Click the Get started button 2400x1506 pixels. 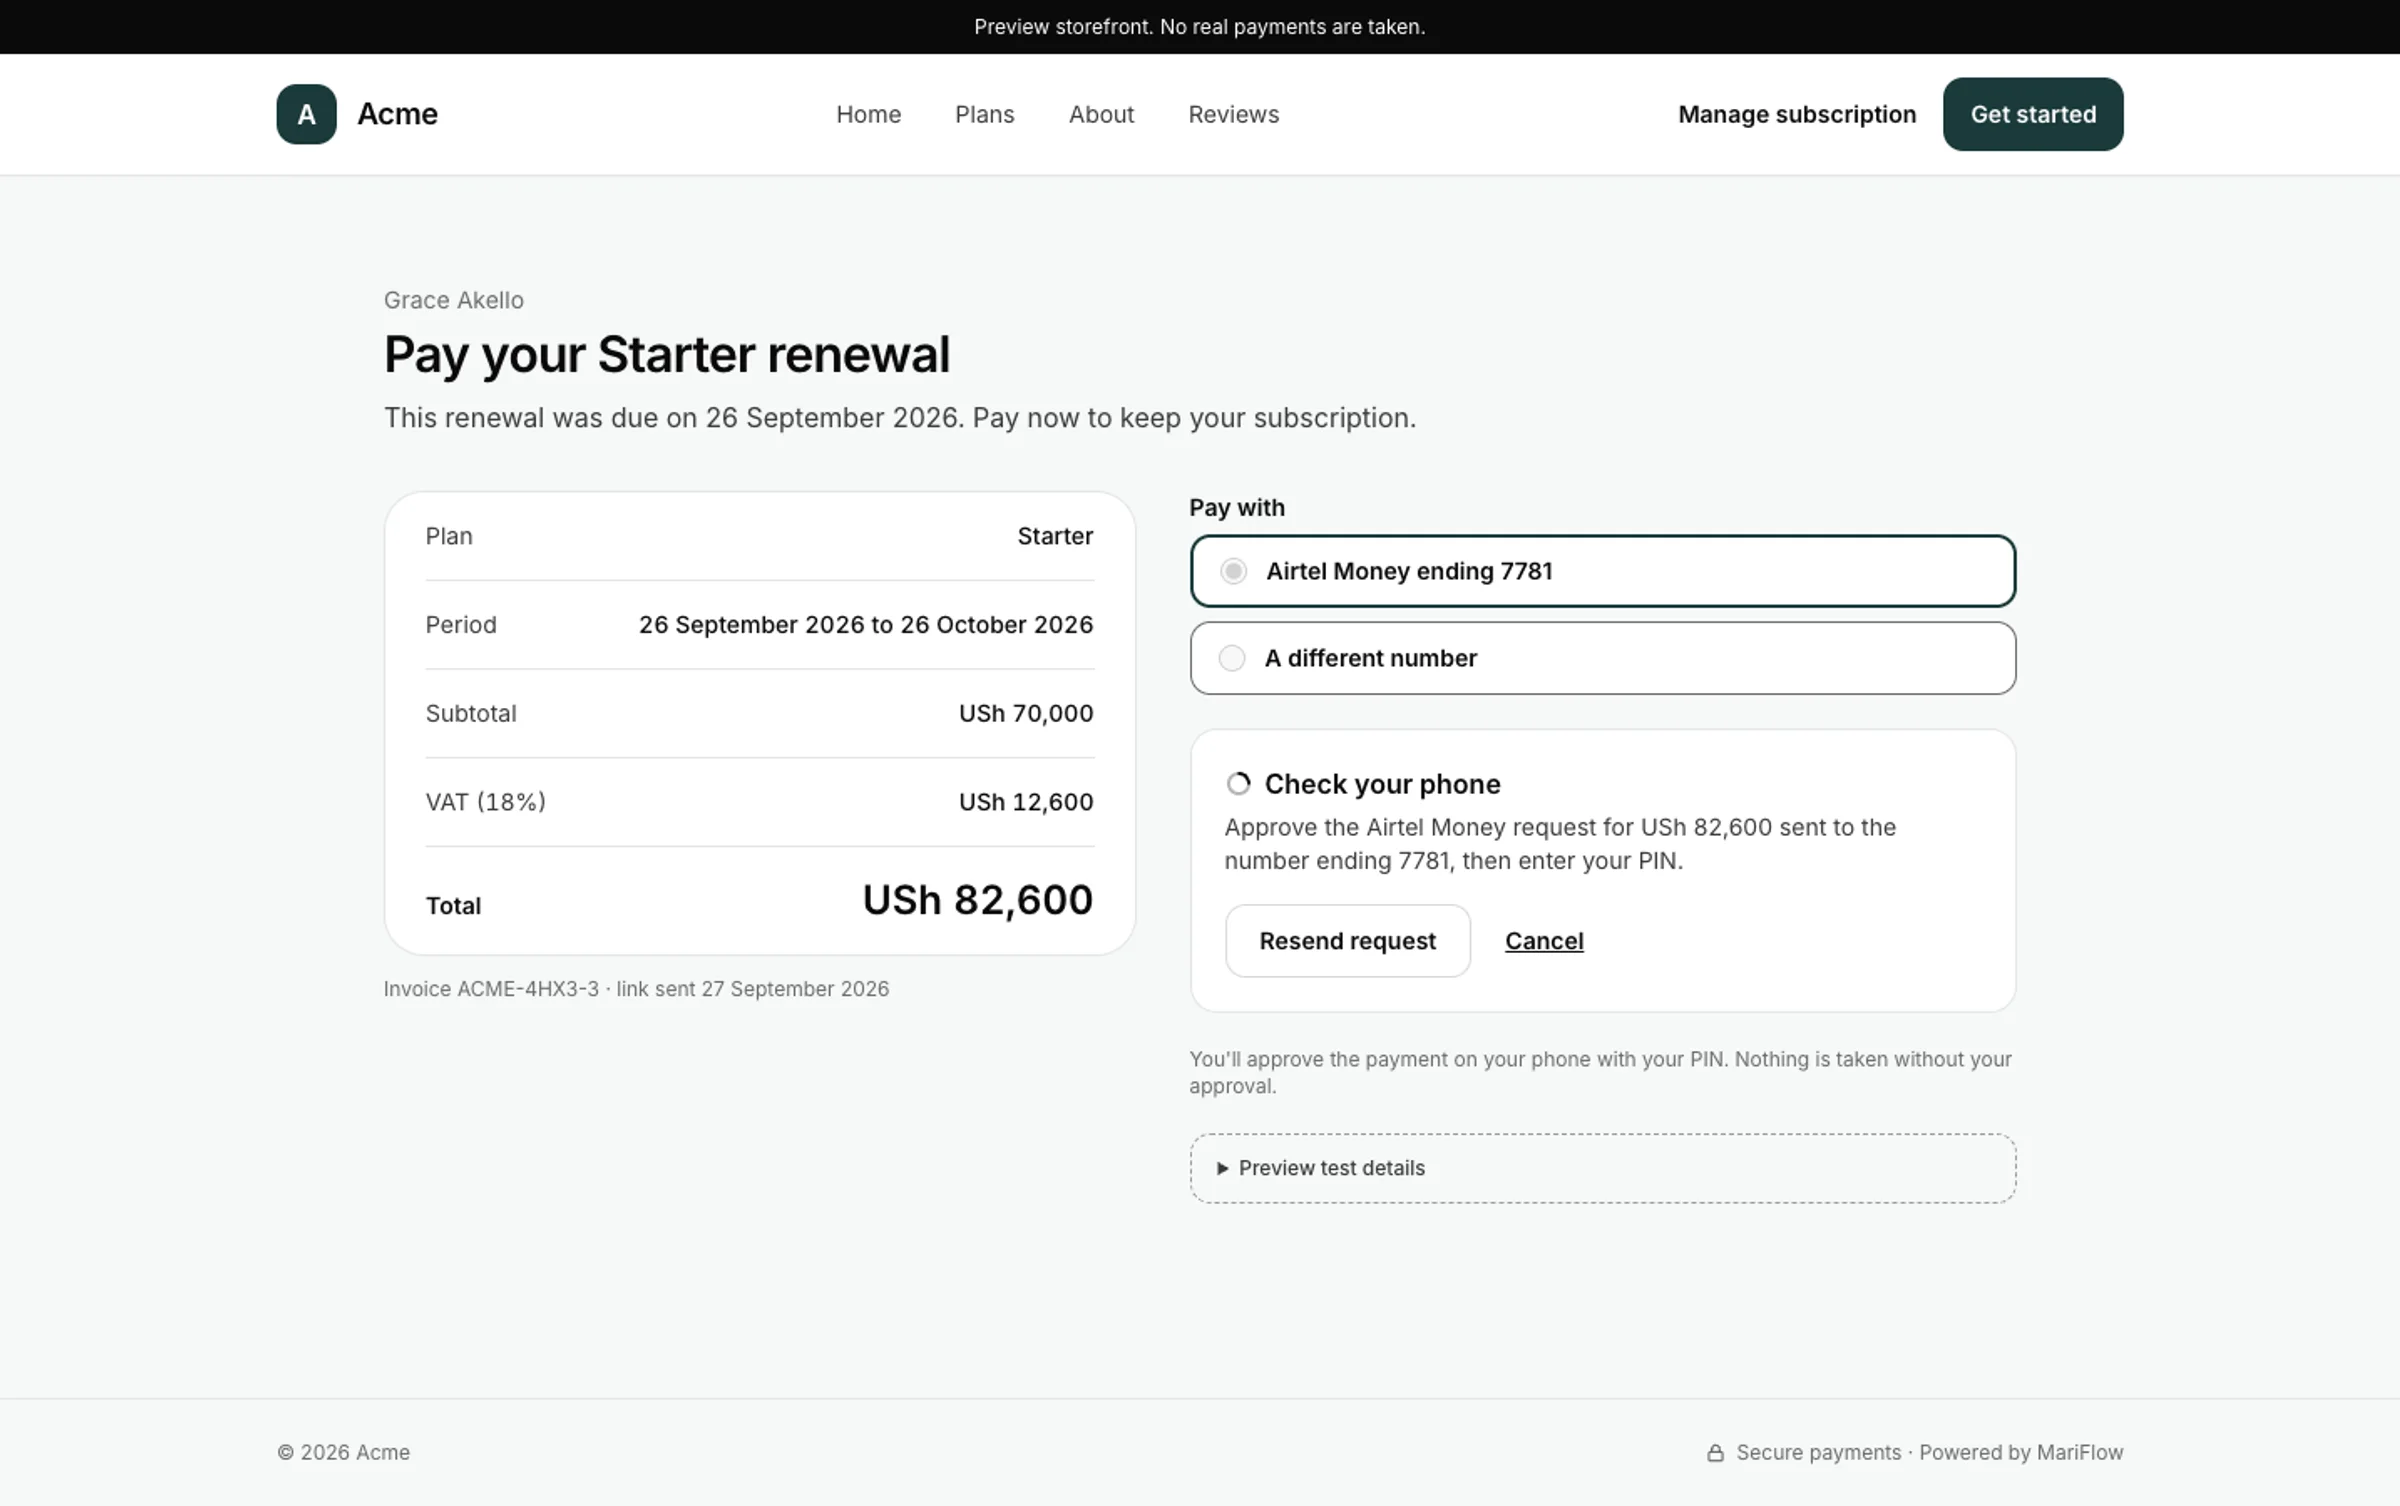pos(2033,114)
